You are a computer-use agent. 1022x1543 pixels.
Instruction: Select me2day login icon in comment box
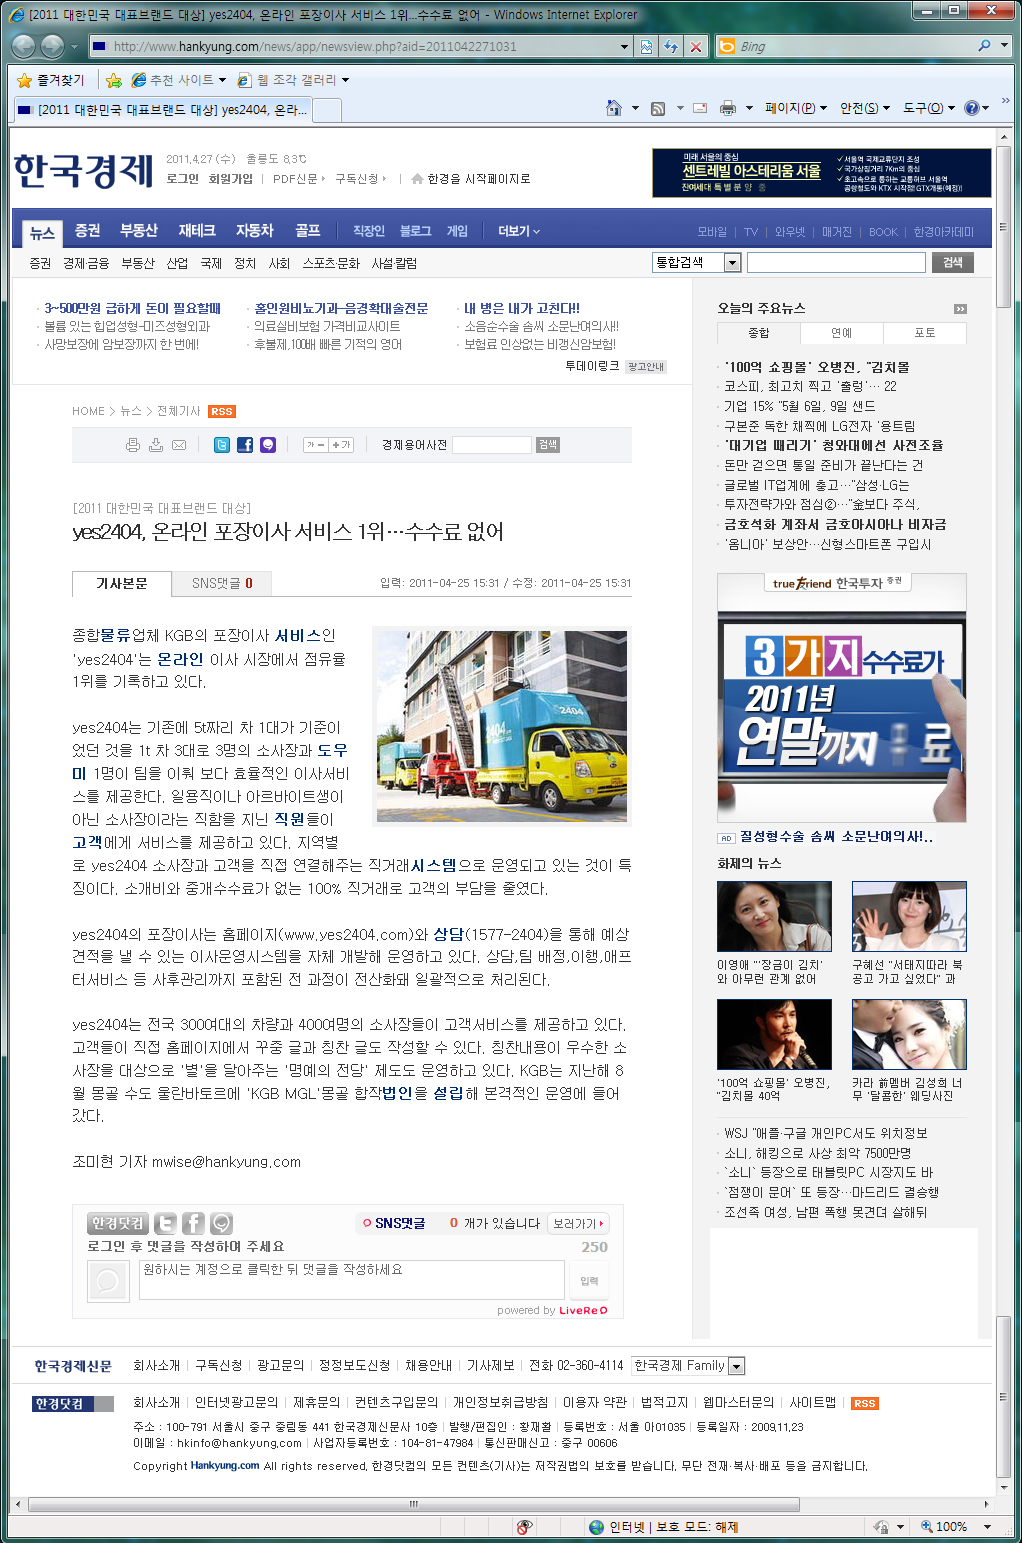(222, 1223)
